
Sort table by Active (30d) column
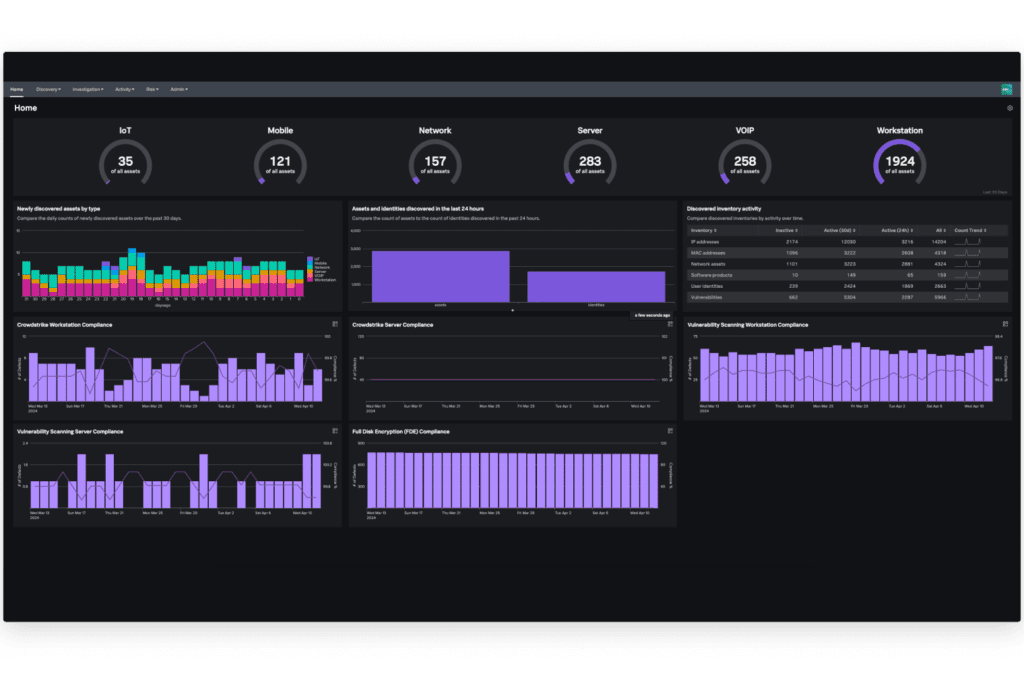tap(839, 231)
